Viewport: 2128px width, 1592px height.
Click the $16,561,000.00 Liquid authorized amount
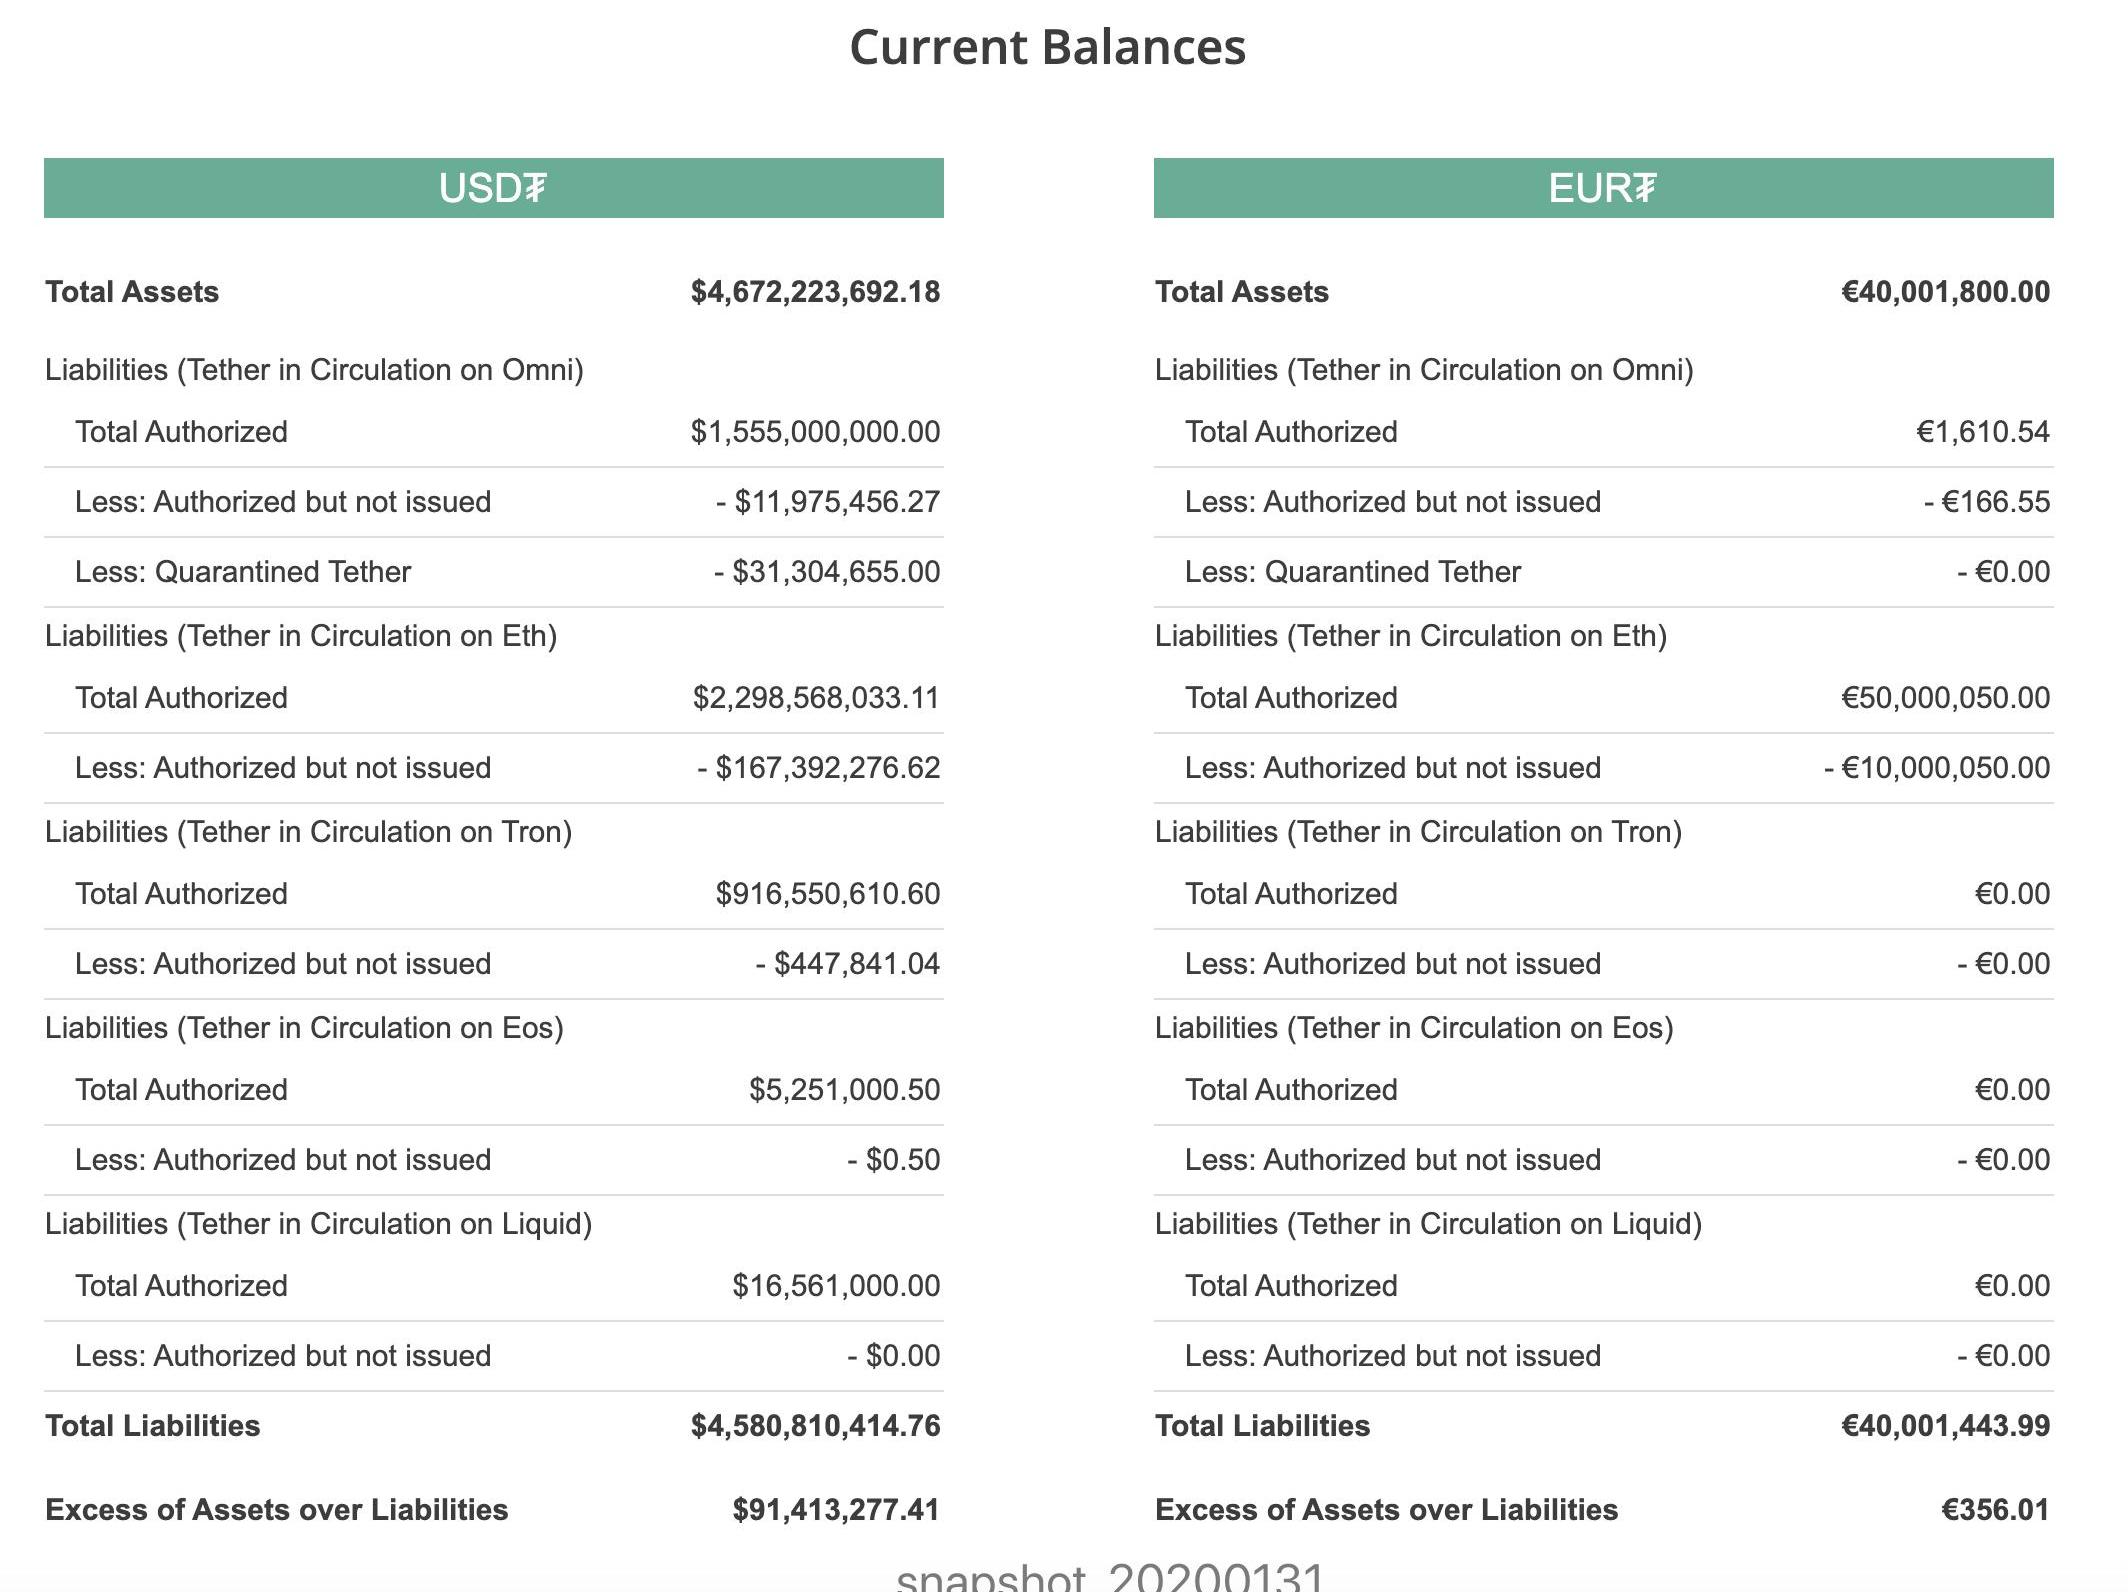[x=836, y=1286]
